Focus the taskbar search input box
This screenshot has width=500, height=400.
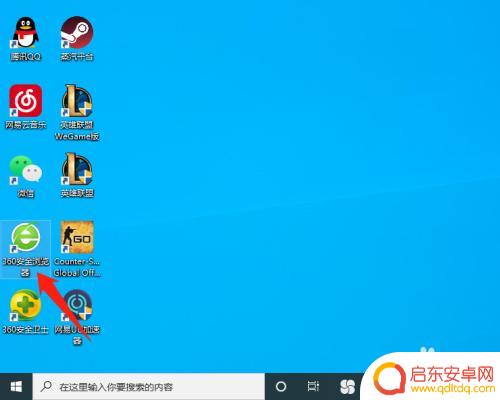(149, 387)
